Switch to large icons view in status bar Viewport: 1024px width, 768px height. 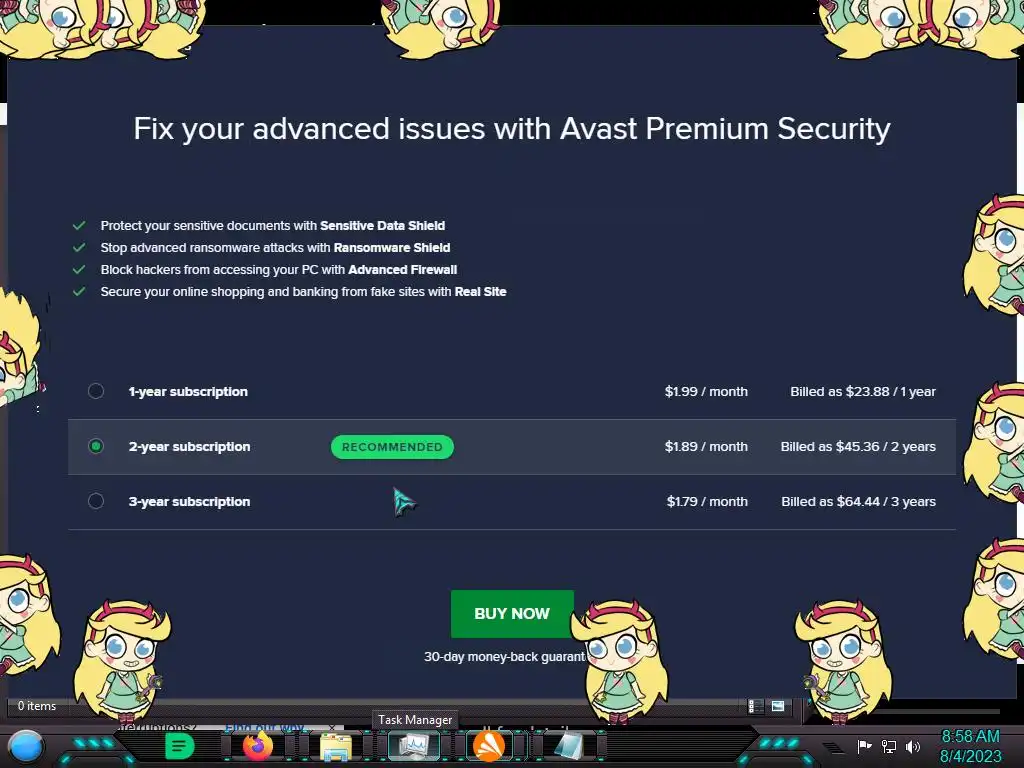point(778,706)
